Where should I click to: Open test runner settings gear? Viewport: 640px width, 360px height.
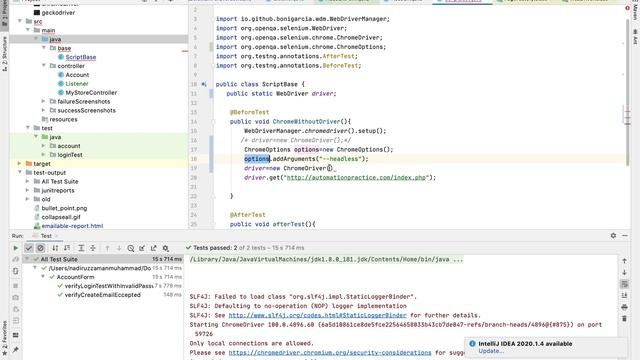tap(166, 248)
